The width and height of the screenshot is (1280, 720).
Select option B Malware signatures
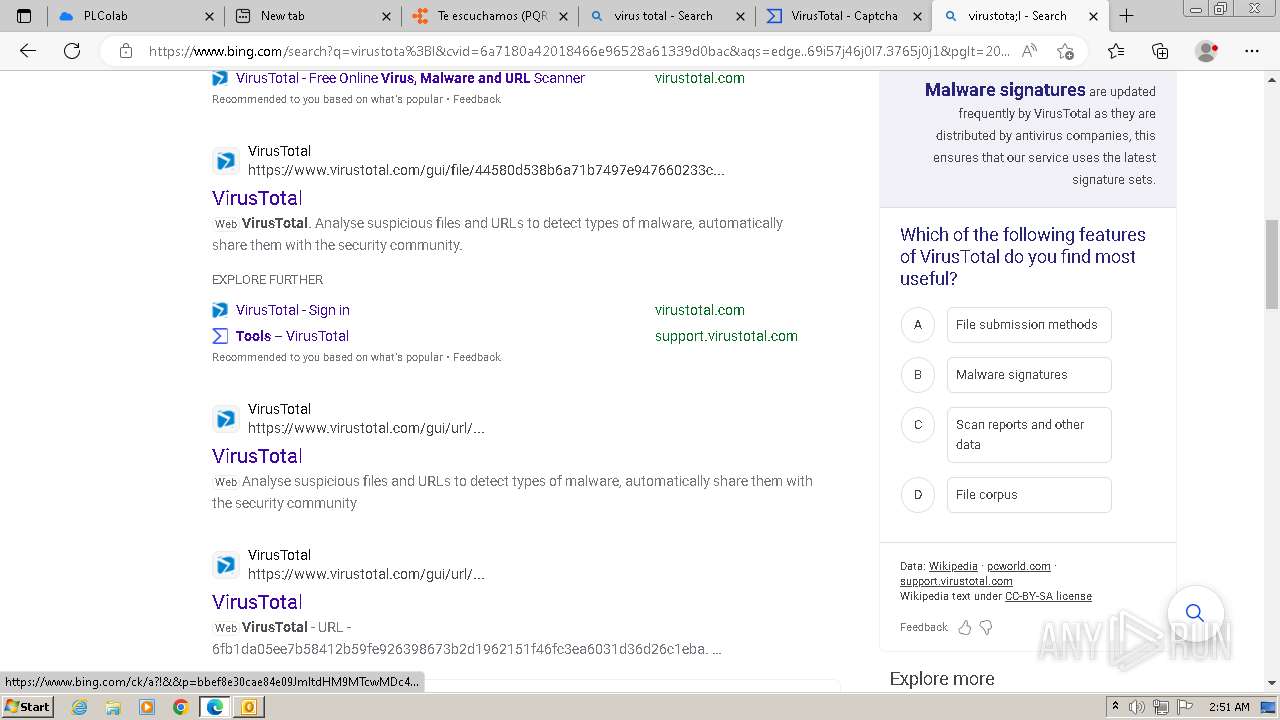[1029, 375]
